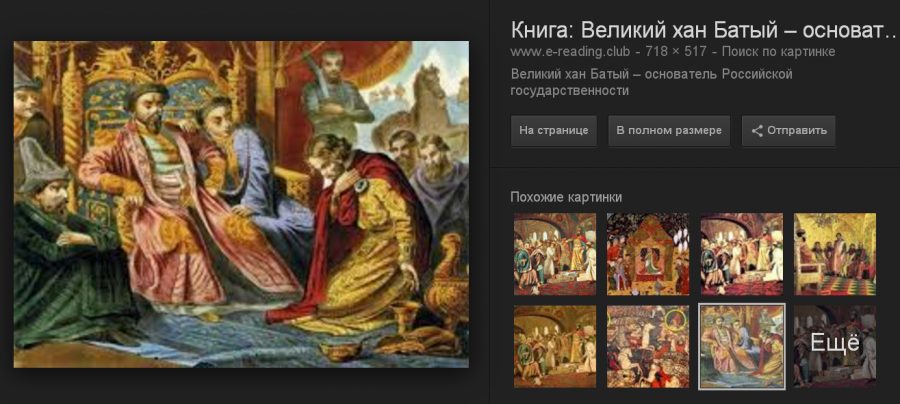Open the www.e-reading.club source link
900x404 pixels.
[x=570, y=52]
